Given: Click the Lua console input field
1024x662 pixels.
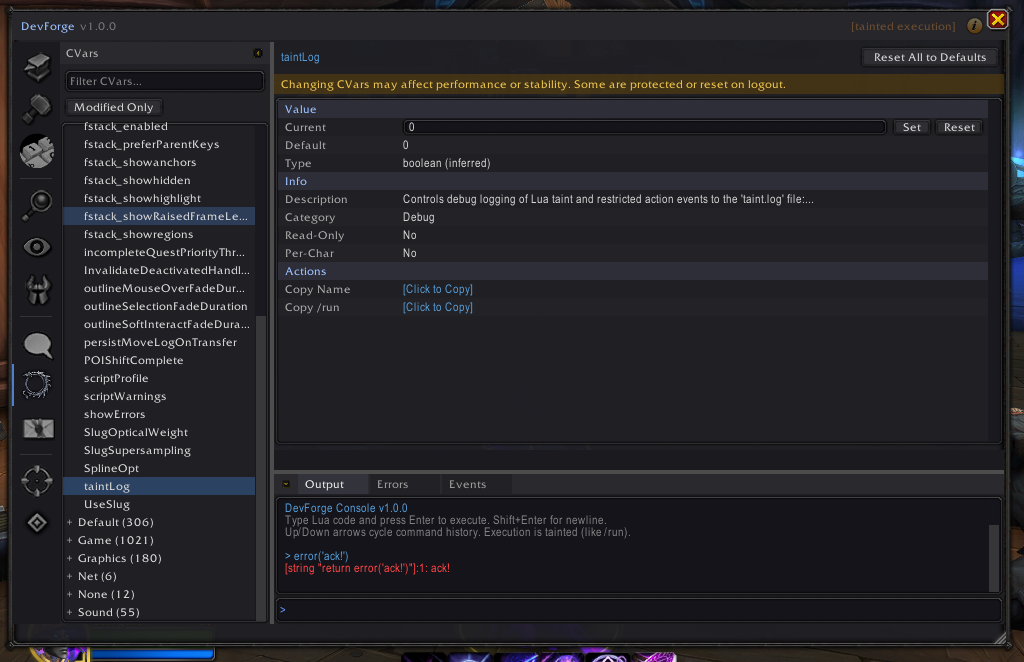Looking at the screenshot, I should [x=637, y=609].
